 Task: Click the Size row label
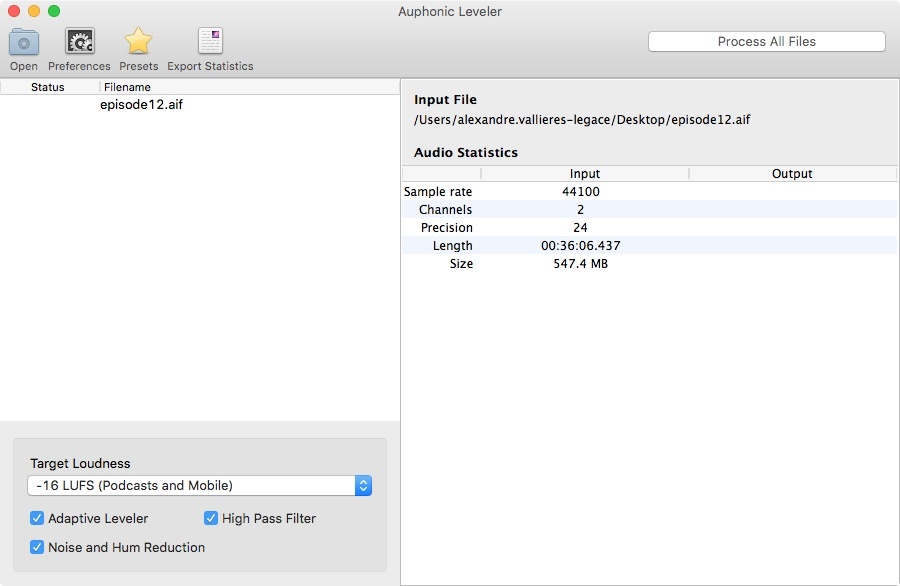tap(461, 263)
